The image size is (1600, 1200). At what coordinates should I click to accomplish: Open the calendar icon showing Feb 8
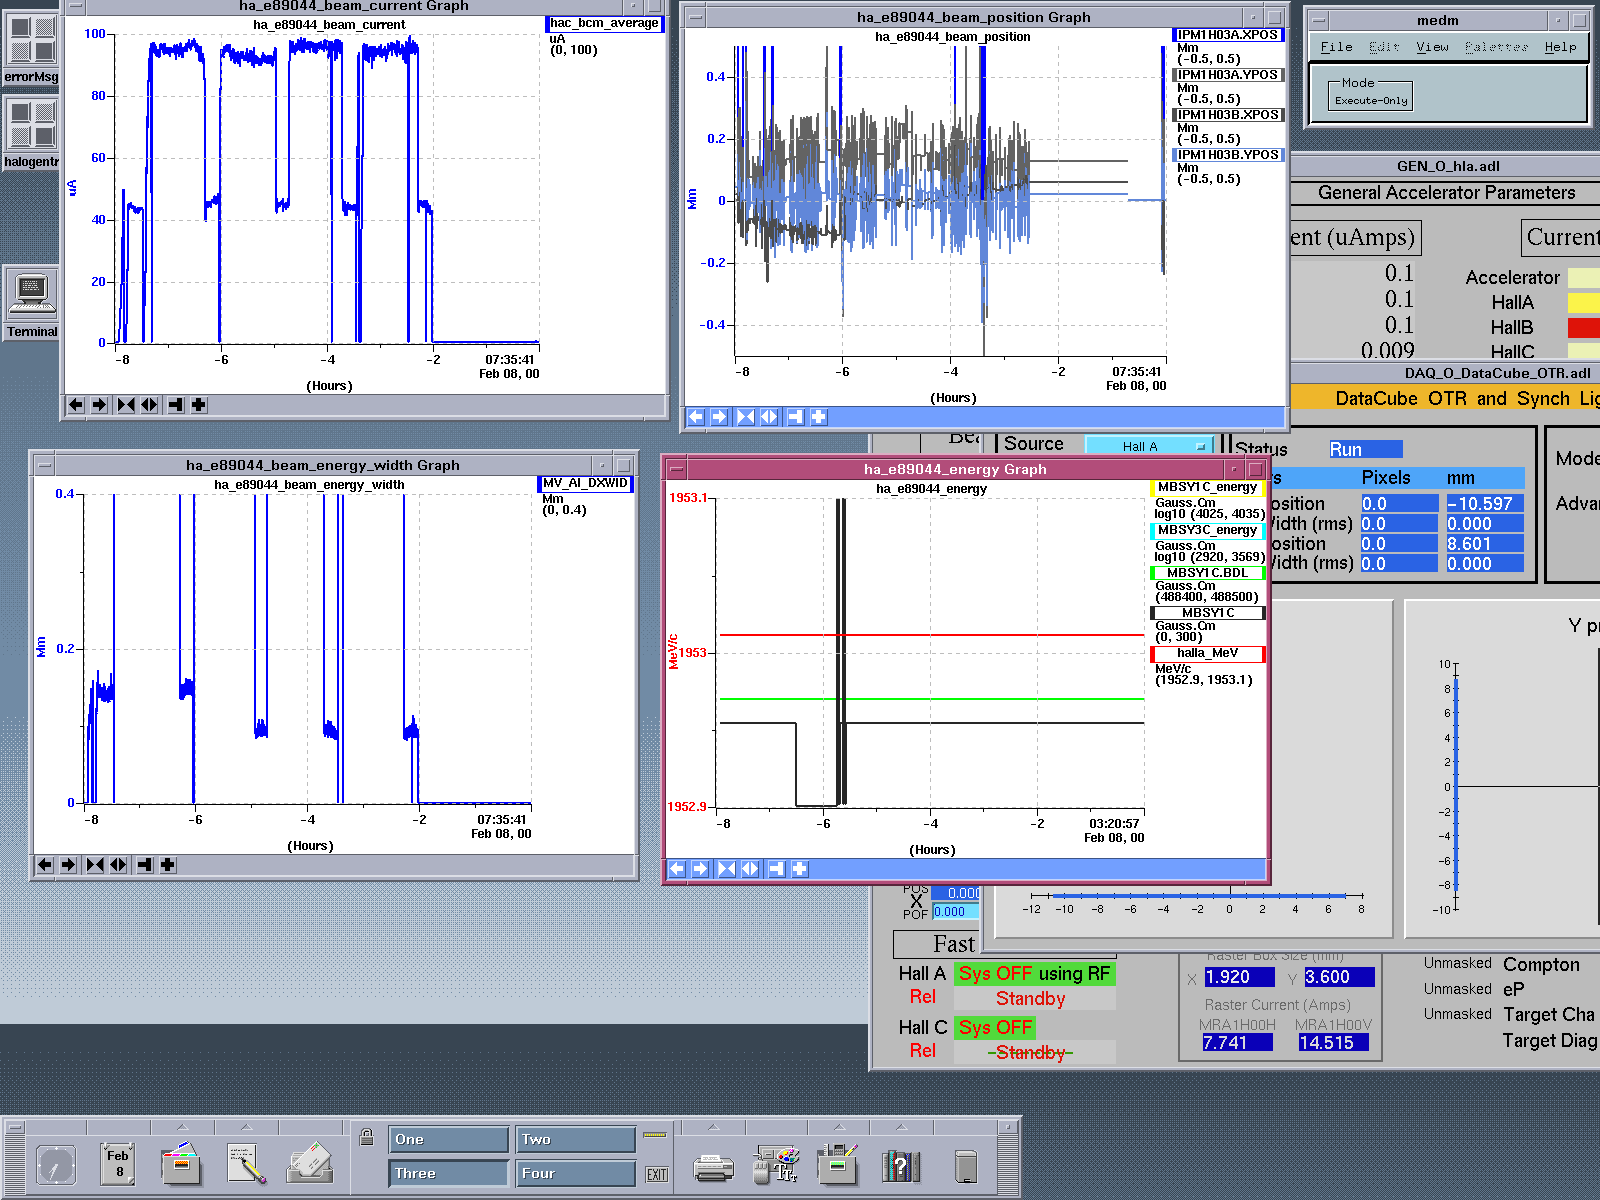click(x=118, y=1165)
